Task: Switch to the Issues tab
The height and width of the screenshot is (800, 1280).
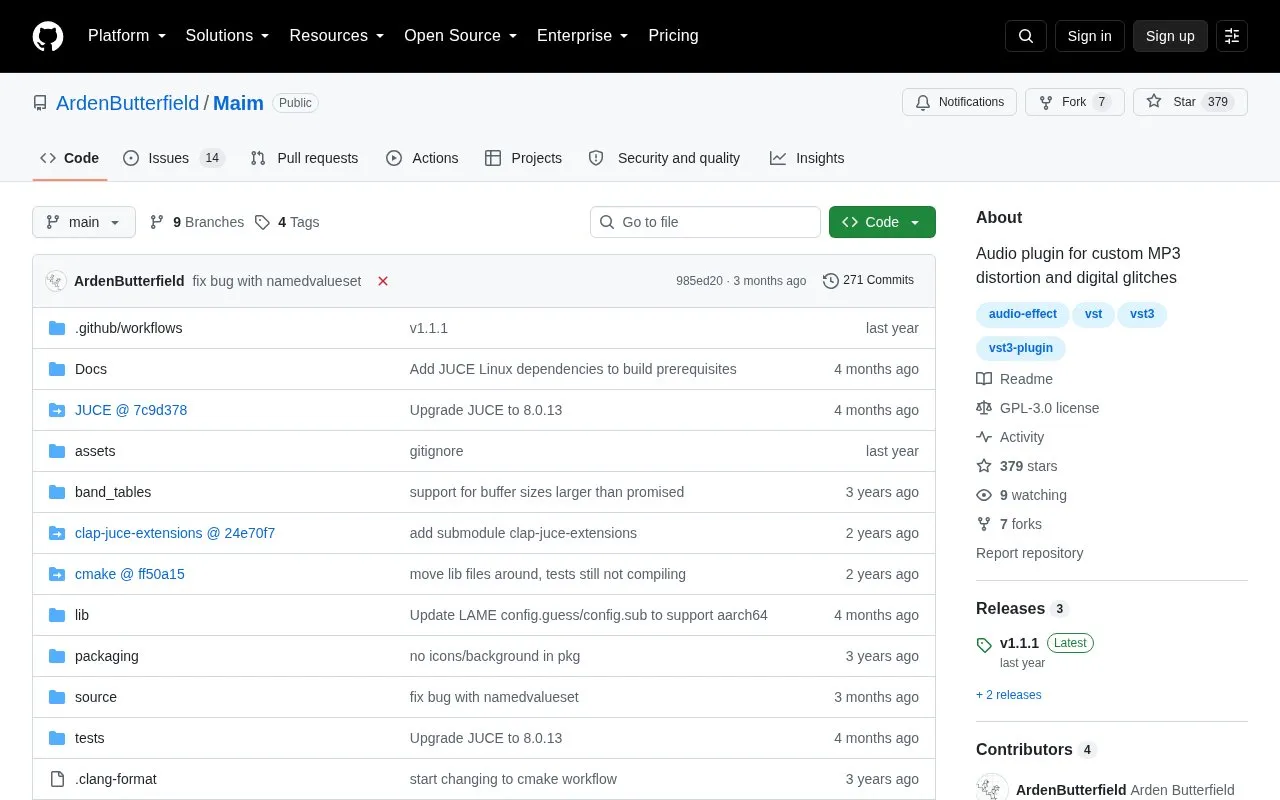Action: pos(174,158)
